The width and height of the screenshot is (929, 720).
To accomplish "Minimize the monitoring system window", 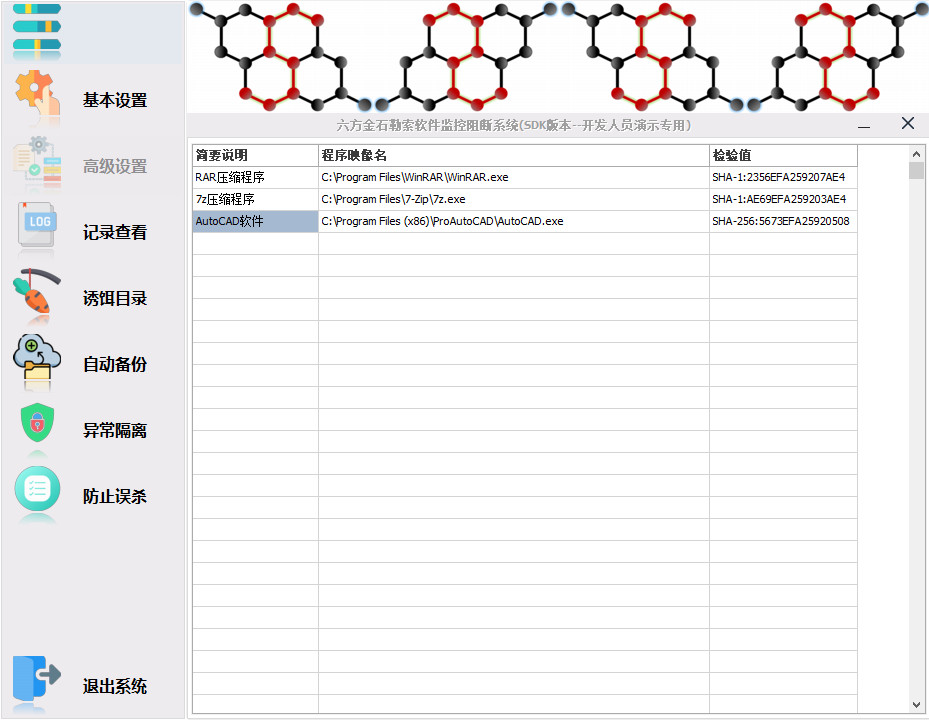I will [x=864, y=126].
